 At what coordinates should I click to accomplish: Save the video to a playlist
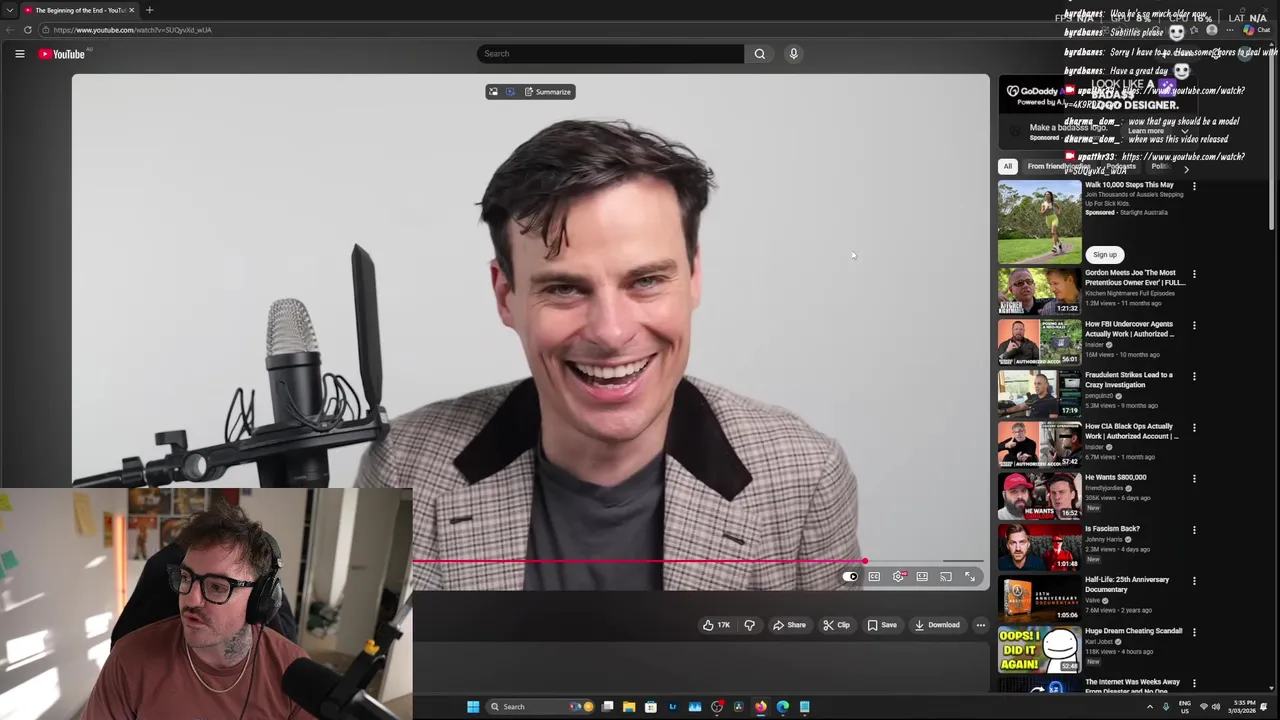point(882,625)
